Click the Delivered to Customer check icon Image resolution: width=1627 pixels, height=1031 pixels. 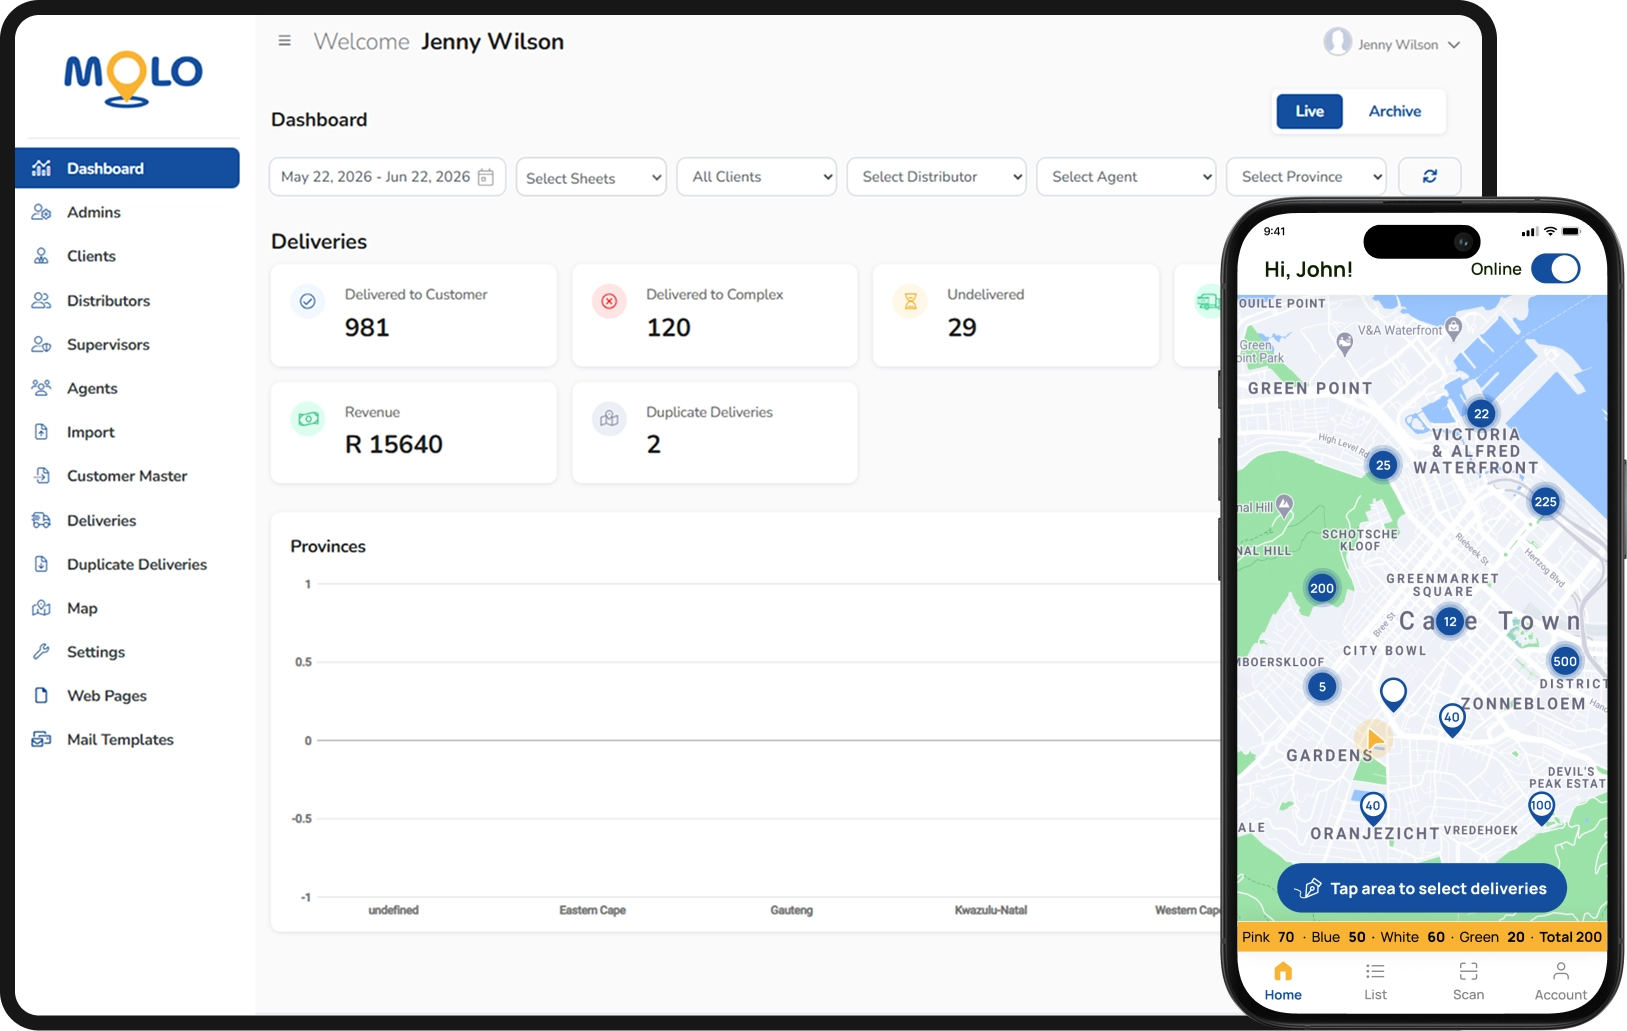pos(308,301)
